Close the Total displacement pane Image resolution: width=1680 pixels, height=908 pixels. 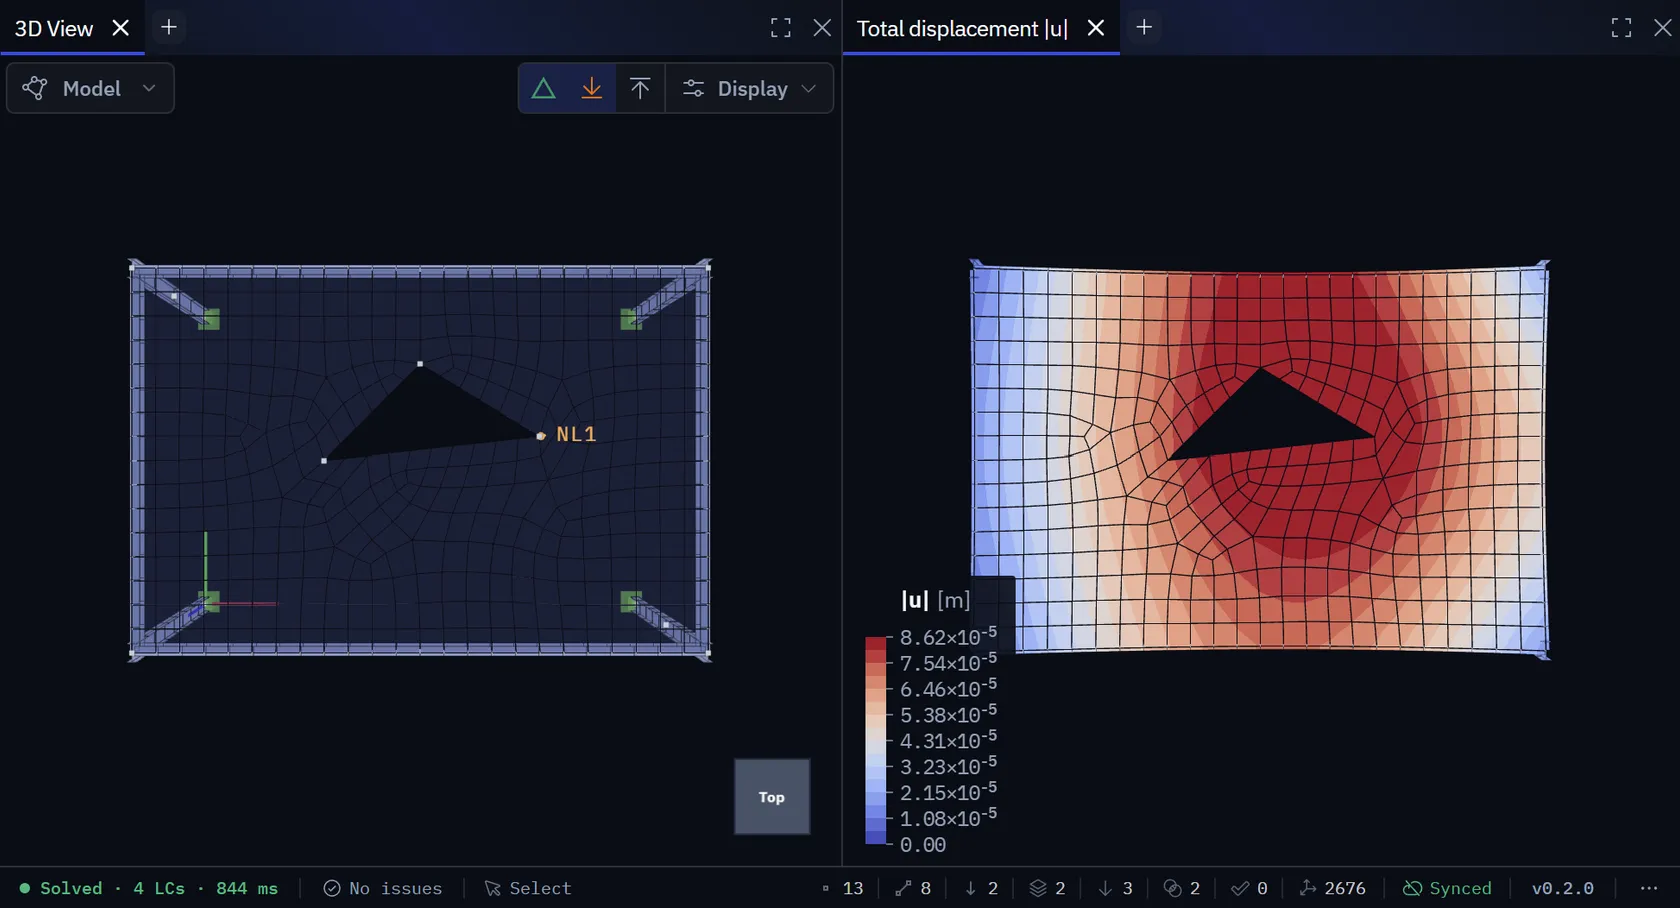point(1663,28)
